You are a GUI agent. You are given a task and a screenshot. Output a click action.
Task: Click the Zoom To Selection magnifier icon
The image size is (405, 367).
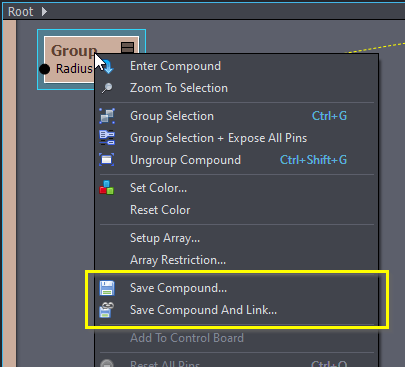107,88
